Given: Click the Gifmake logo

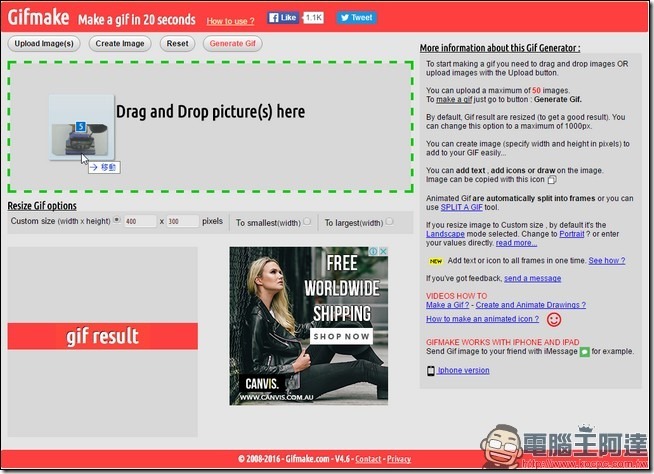Looking at the screenshot, I should [x=34, y=17].
